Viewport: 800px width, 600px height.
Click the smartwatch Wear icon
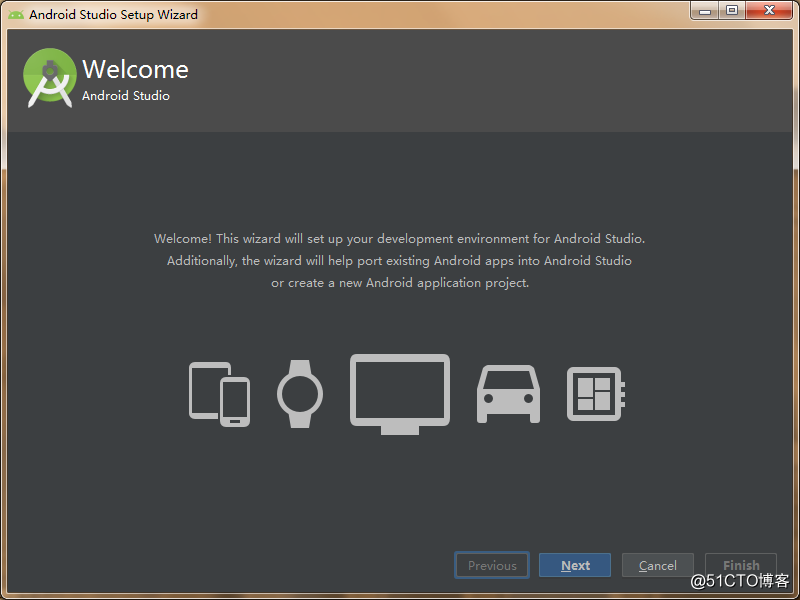pos(300,394)
